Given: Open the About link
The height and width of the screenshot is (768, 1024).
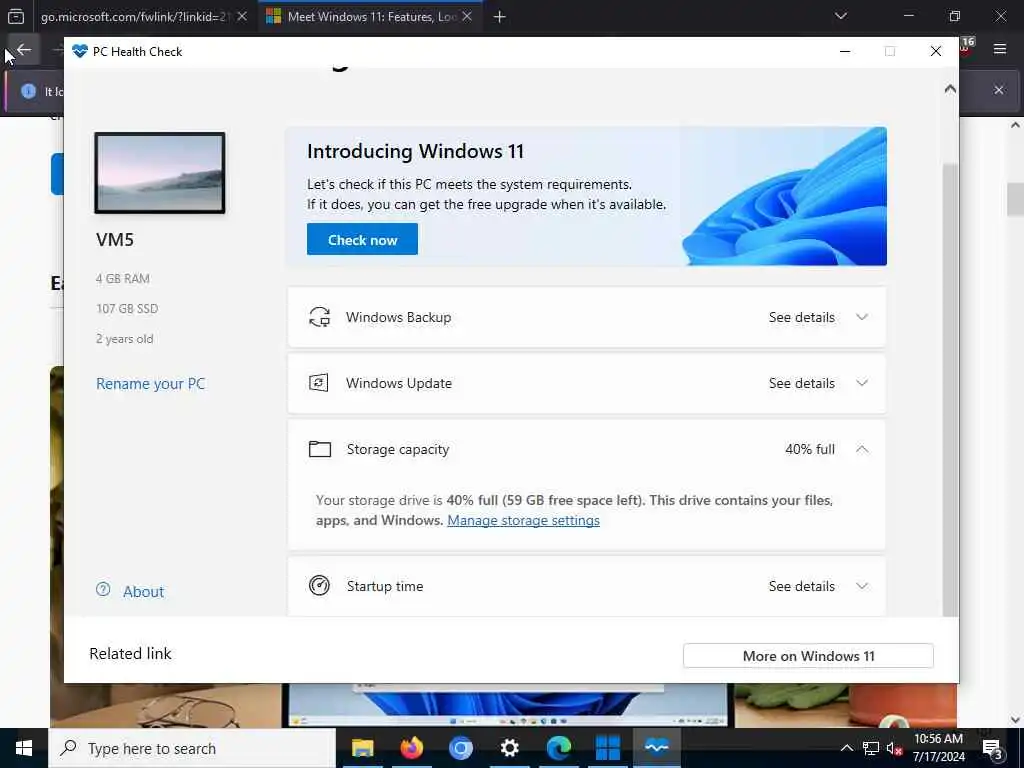Looking at the screenshot, I should coord(143,592).
